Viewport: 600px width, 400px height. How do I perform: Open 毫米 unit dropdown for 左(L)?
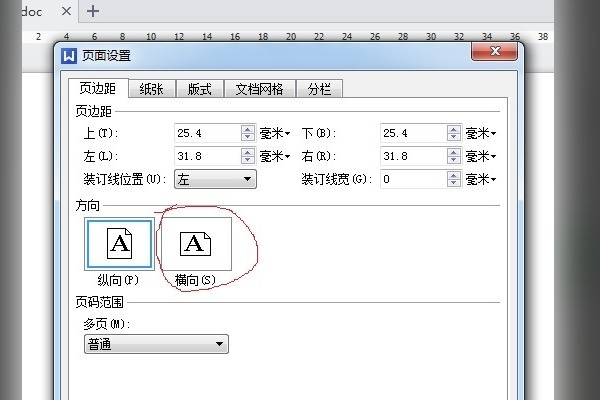tap(275, 156)
